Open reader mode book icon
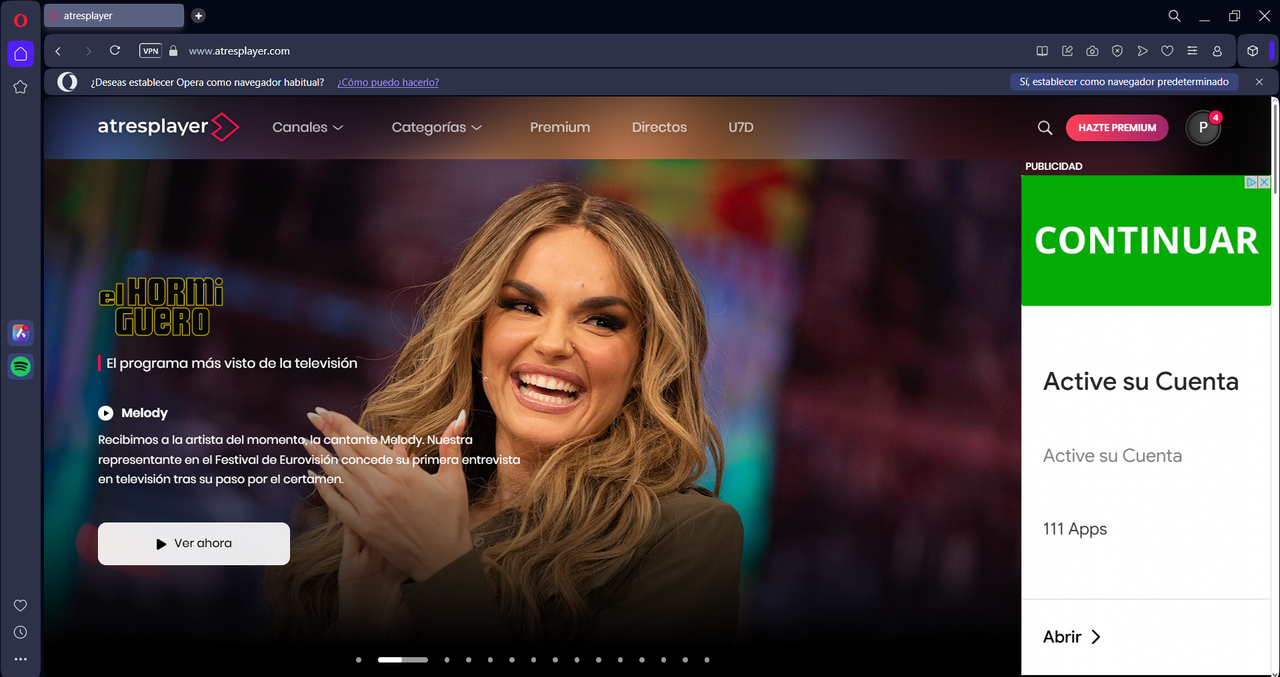1280x677 pixels. [1042, 51]
